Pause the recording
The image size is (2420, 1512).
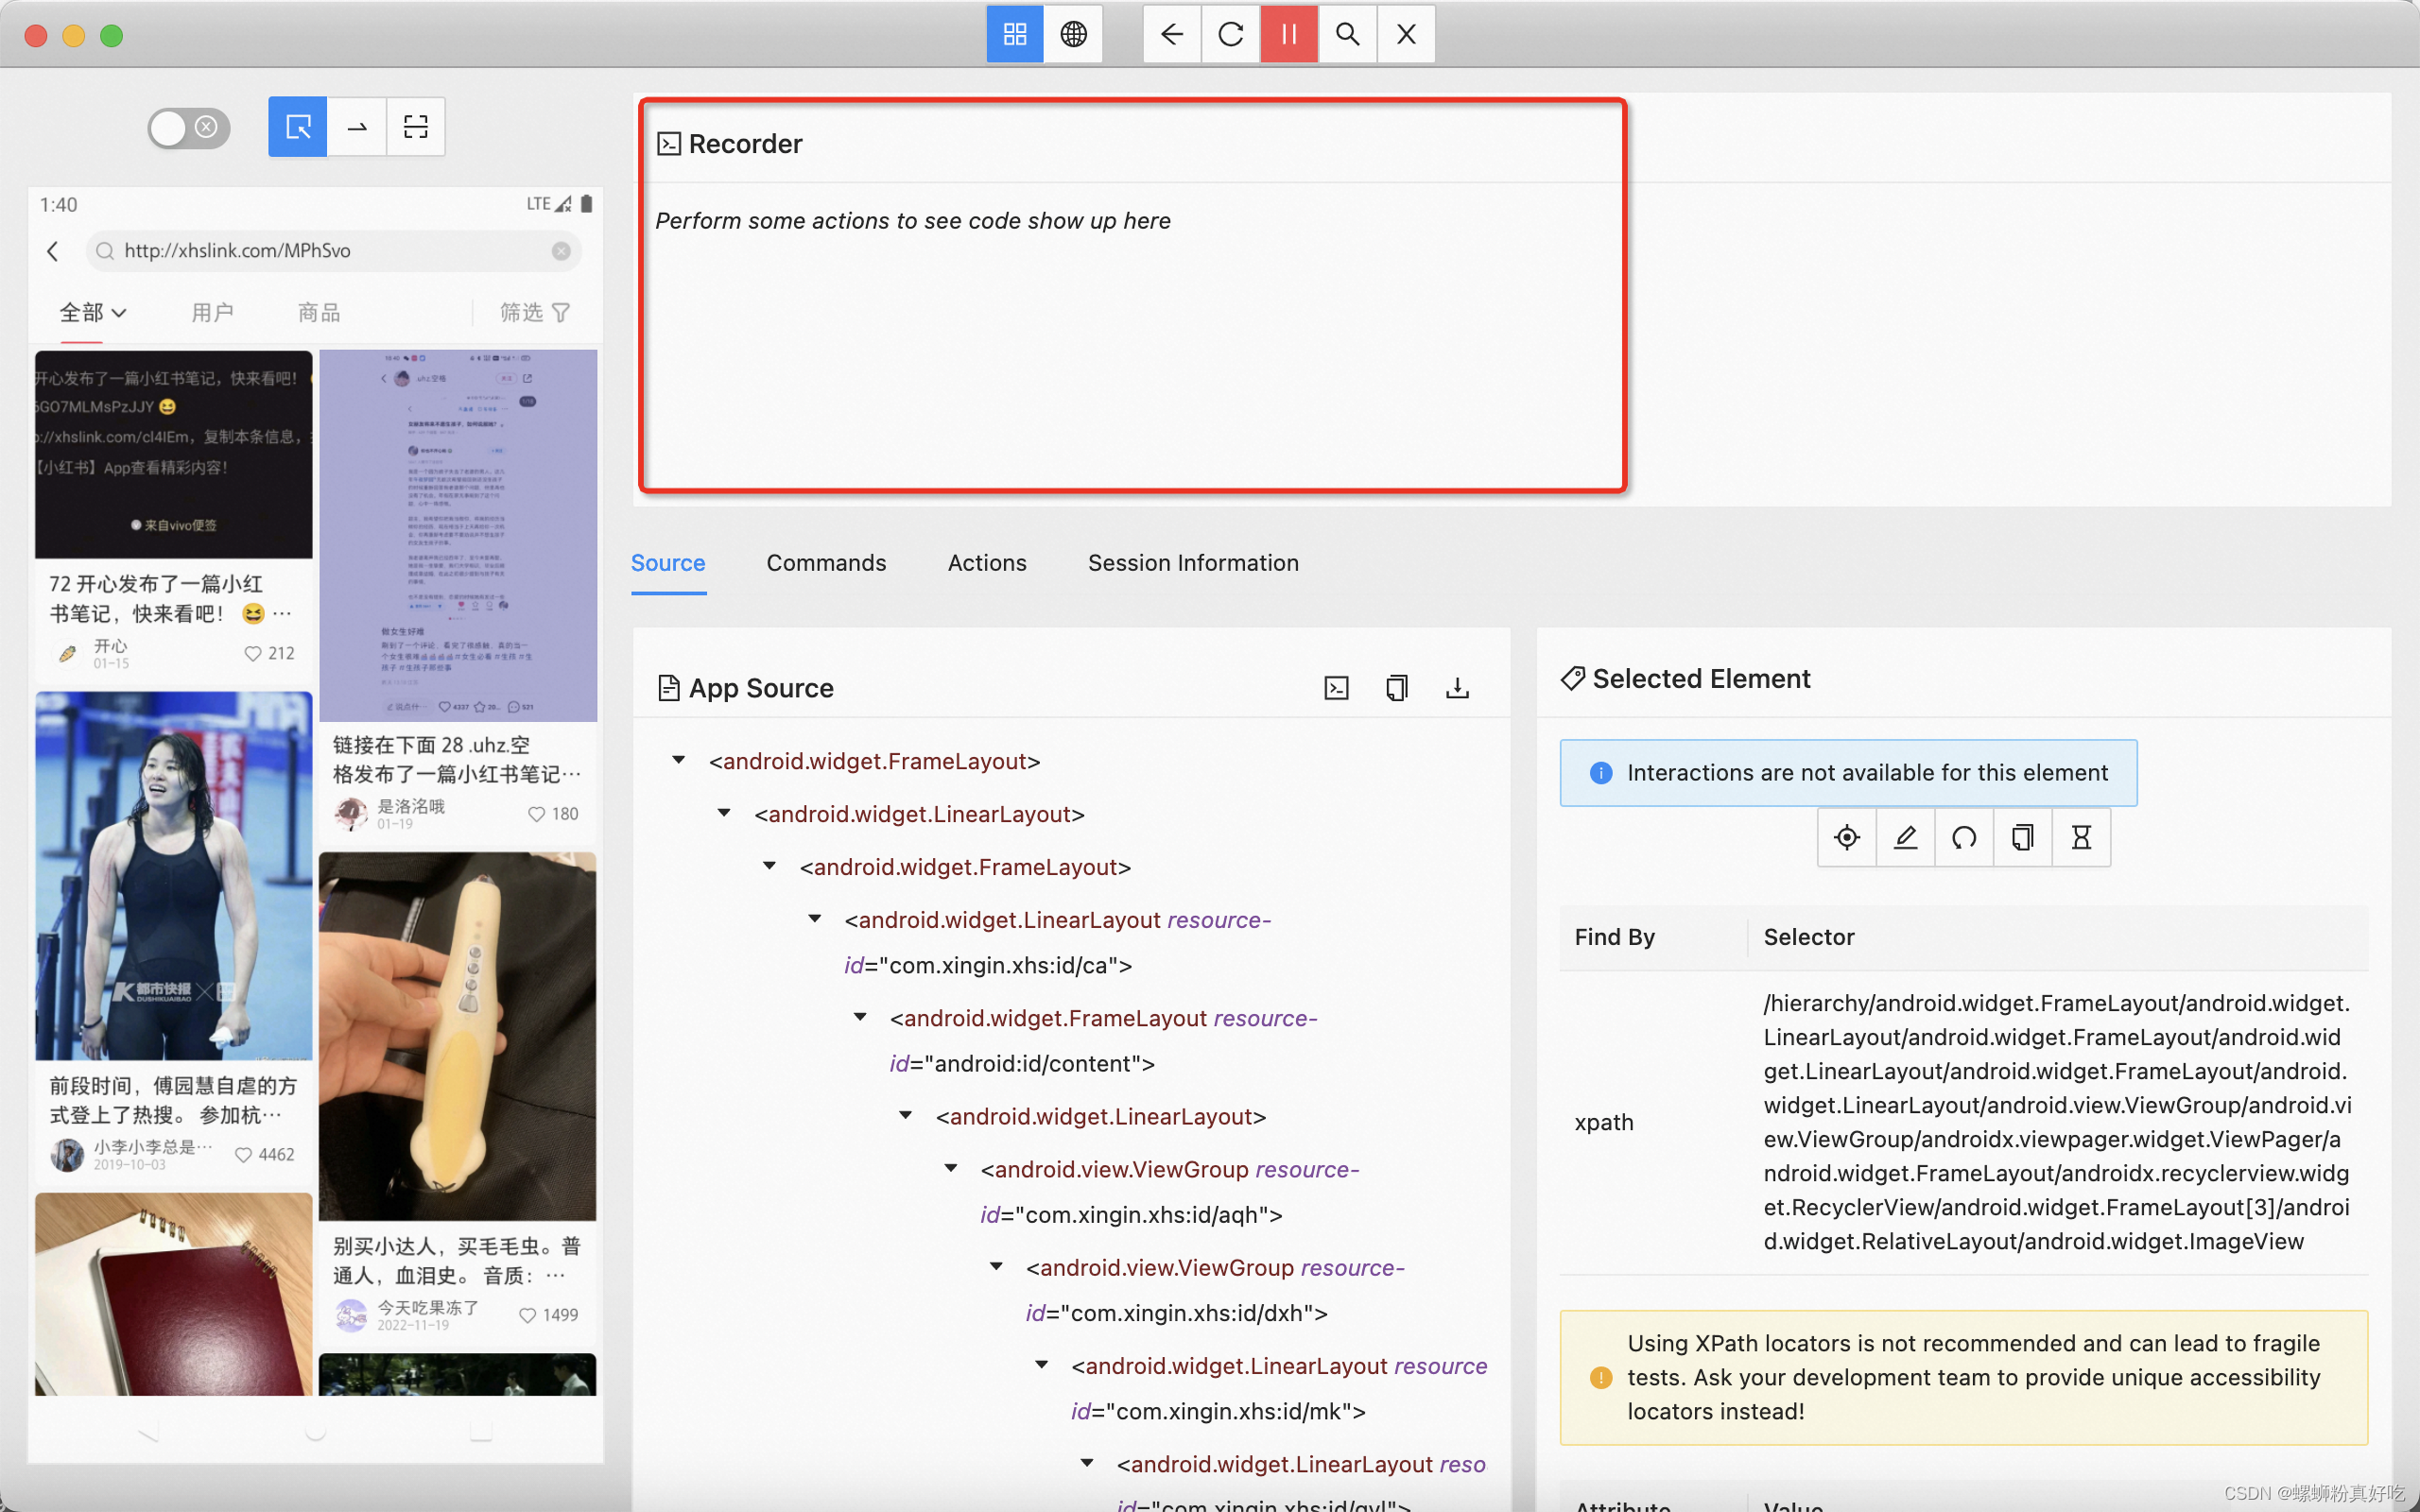pos(1289,35)
